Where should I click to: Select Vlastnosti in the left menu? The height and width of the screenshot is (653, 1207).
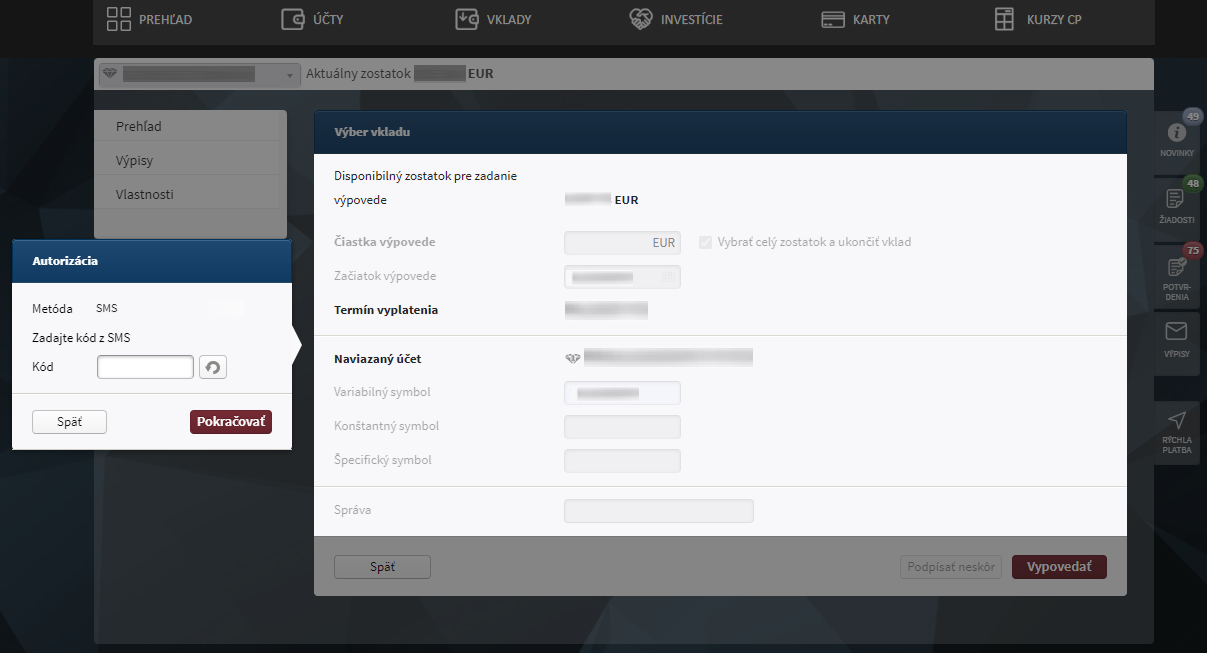click(145, 194)
